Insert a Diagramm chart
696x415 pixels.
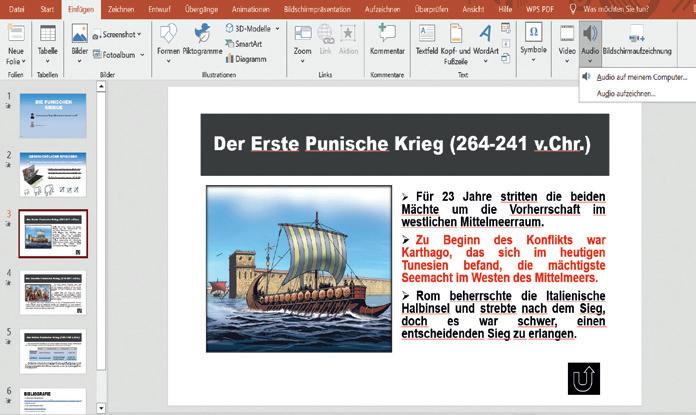click(243, 58)
